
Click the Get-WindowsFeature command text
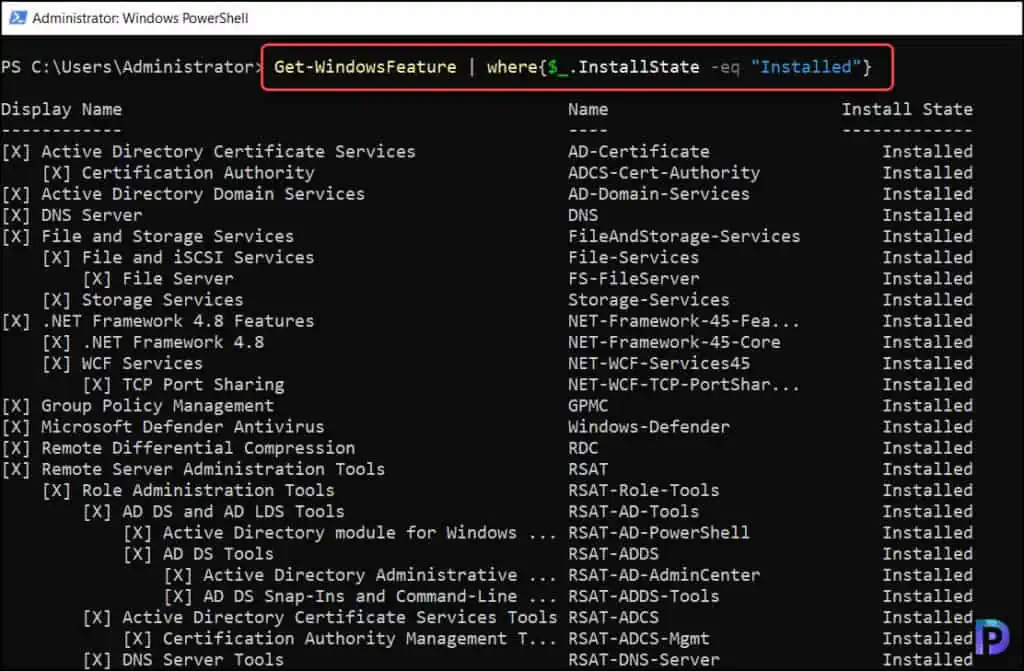365,67
